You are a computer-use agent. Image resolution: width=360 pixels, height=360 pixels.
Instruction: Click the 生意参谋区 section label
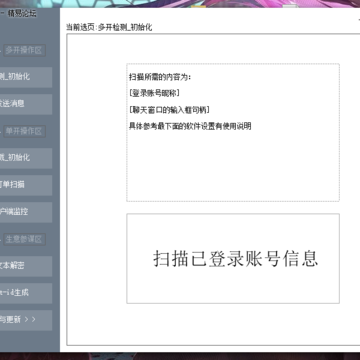point(24,239)
